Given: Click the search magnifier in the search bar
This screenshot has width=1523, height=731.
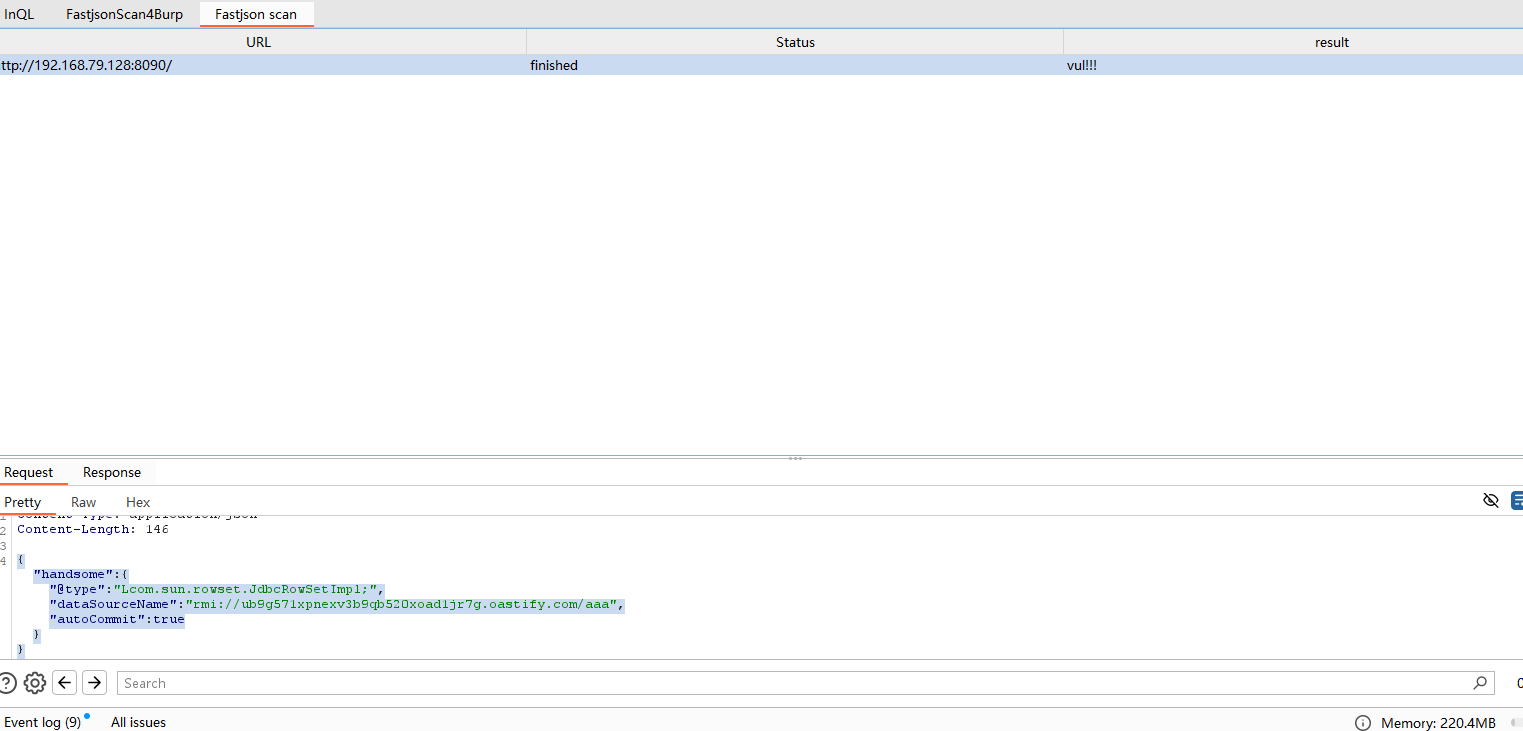Looking at the screenshot, I should 1480,682.
